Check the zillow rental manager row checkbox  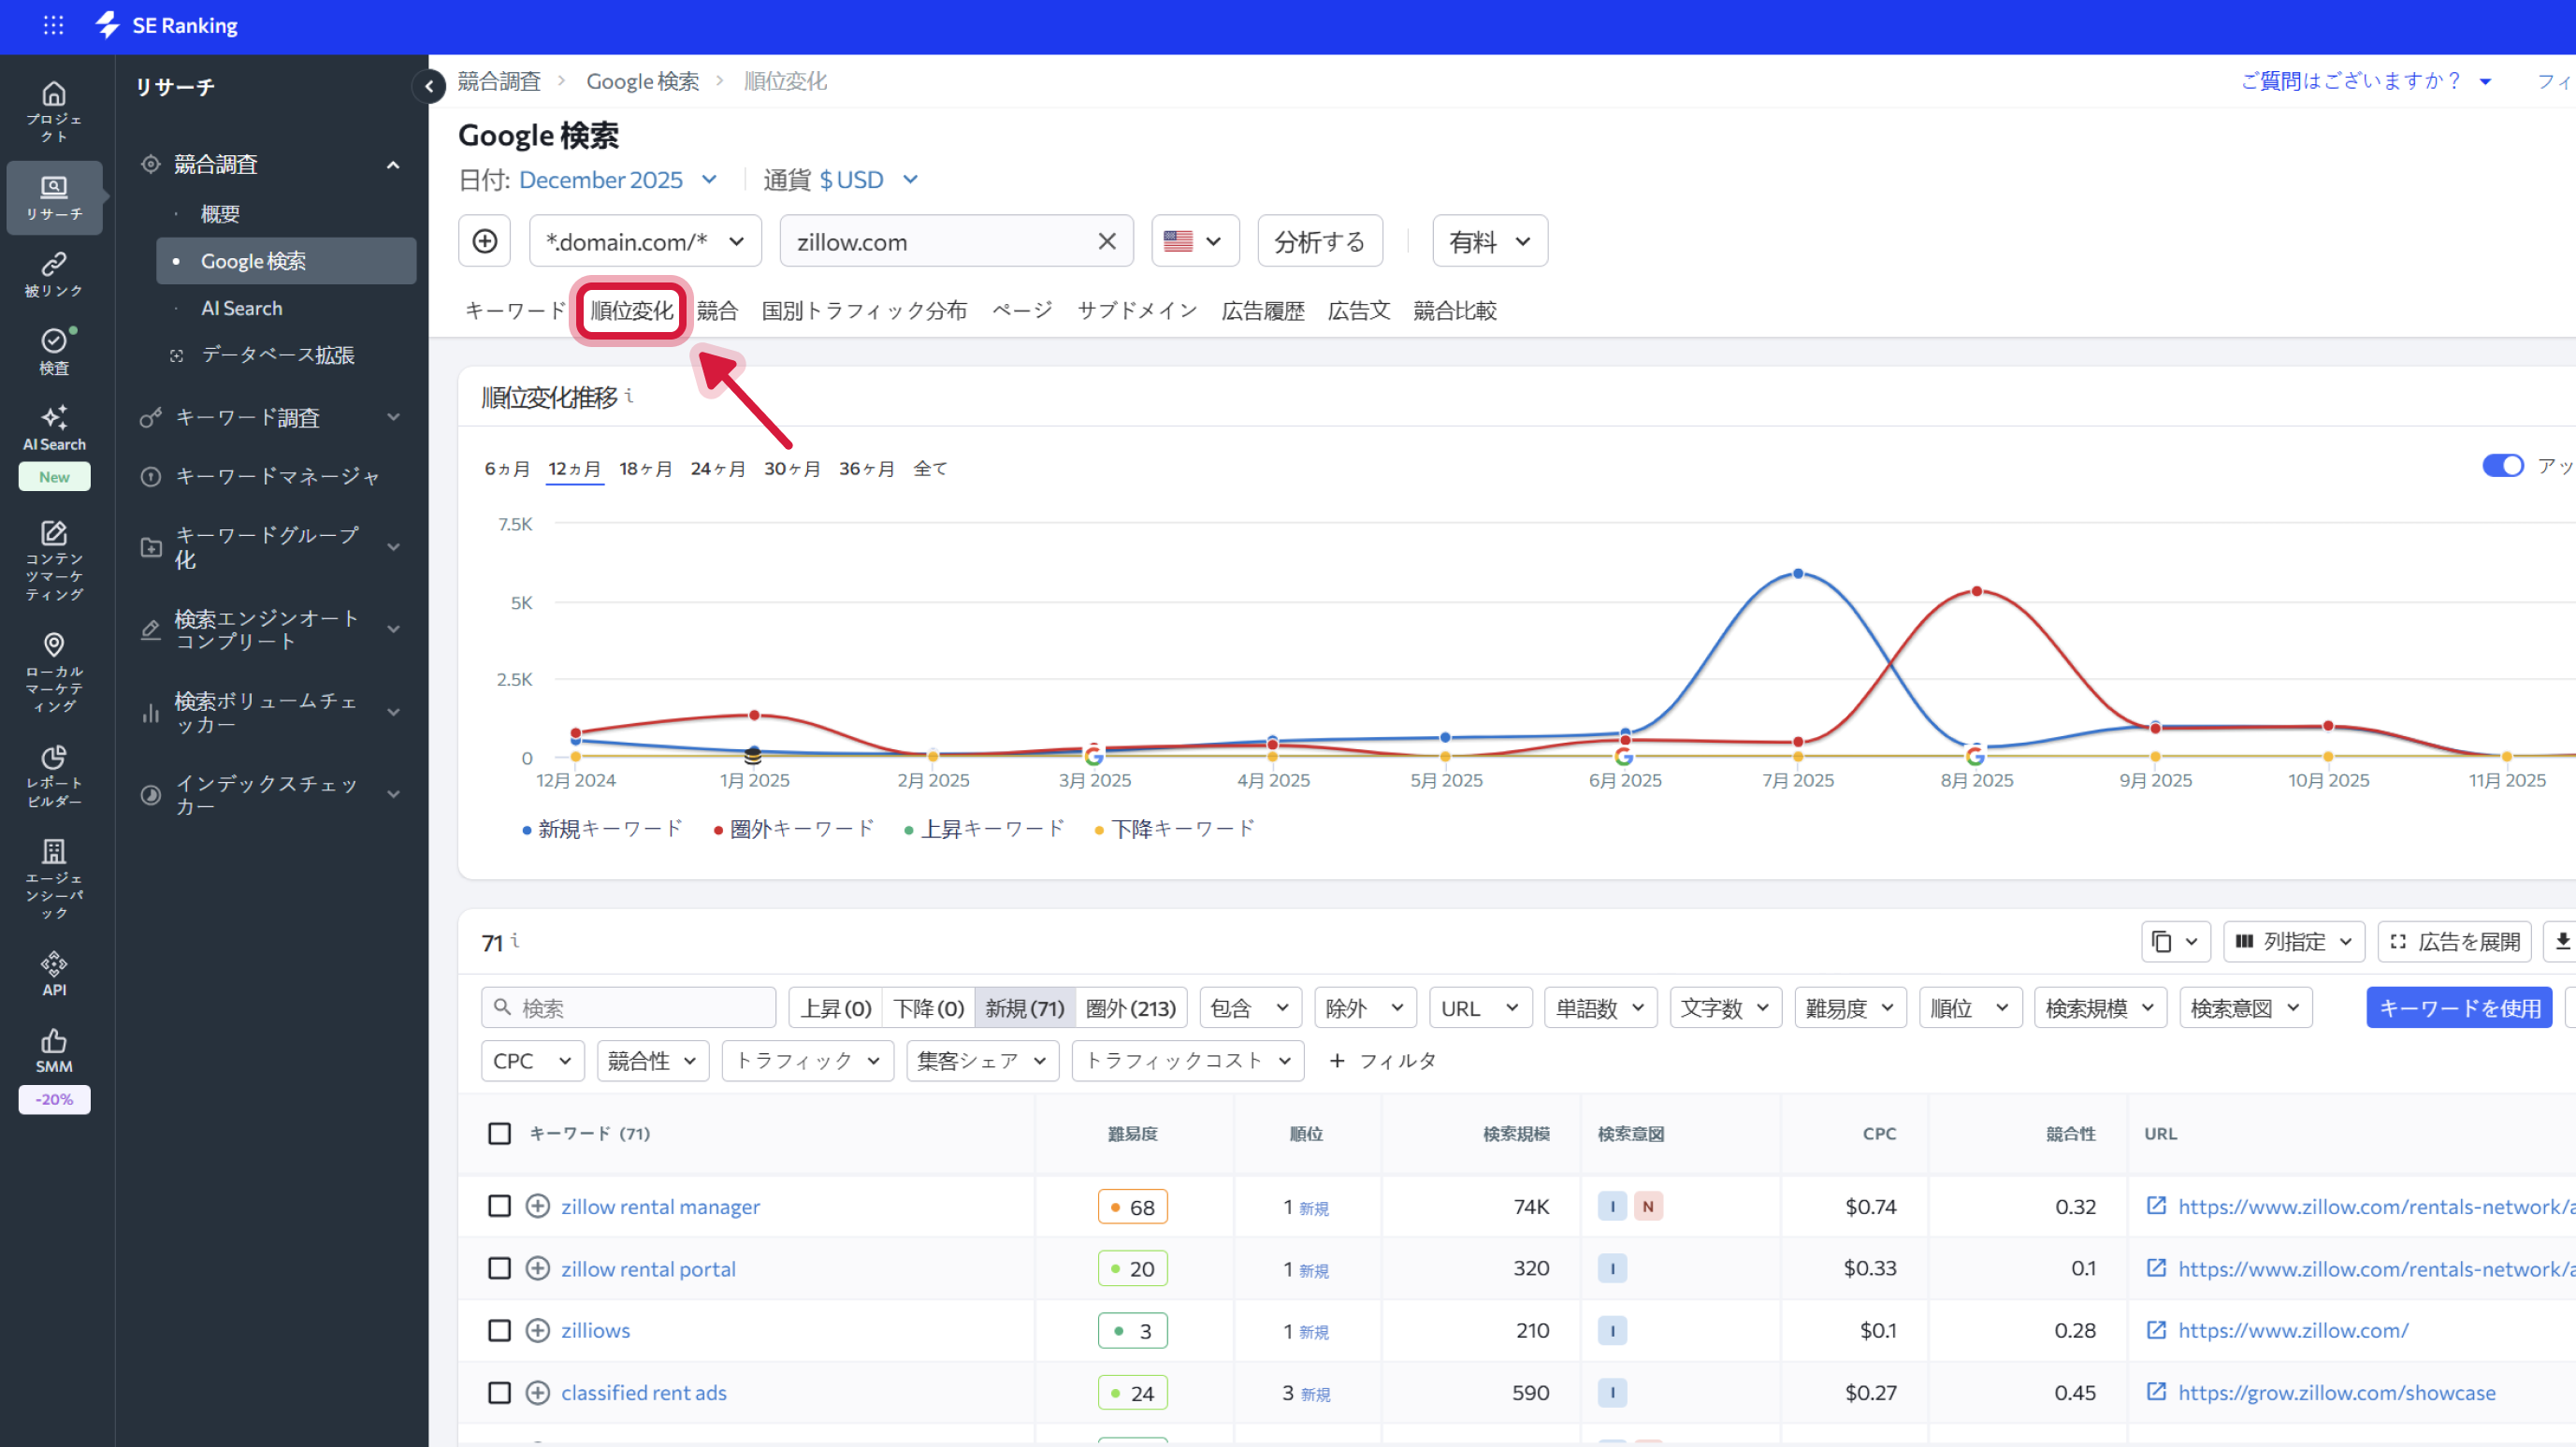(500, 1206)
